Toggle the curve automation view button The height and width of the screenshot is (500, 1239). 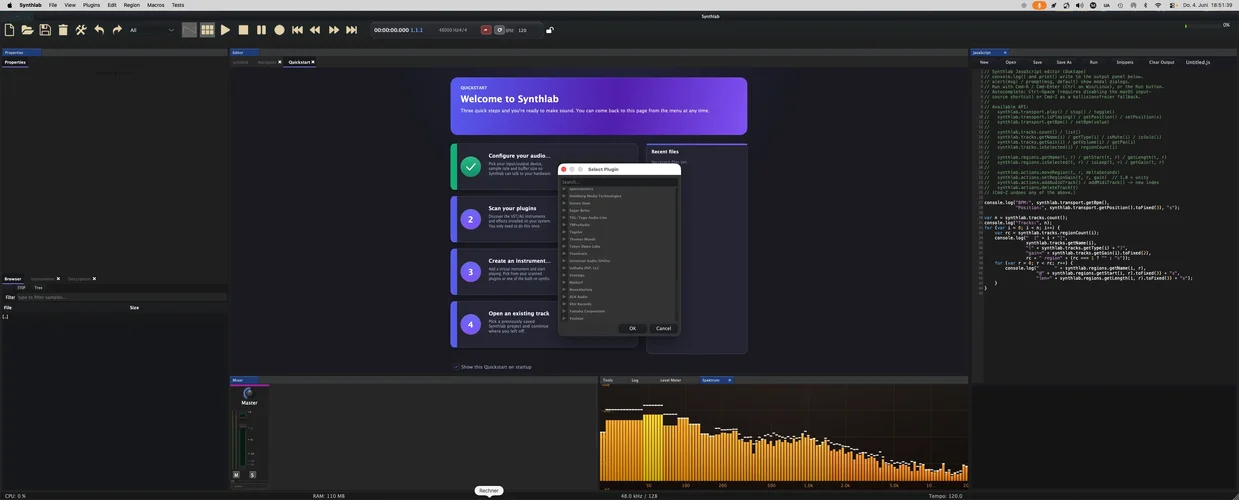pyautogui.click(x=189, y=30)
